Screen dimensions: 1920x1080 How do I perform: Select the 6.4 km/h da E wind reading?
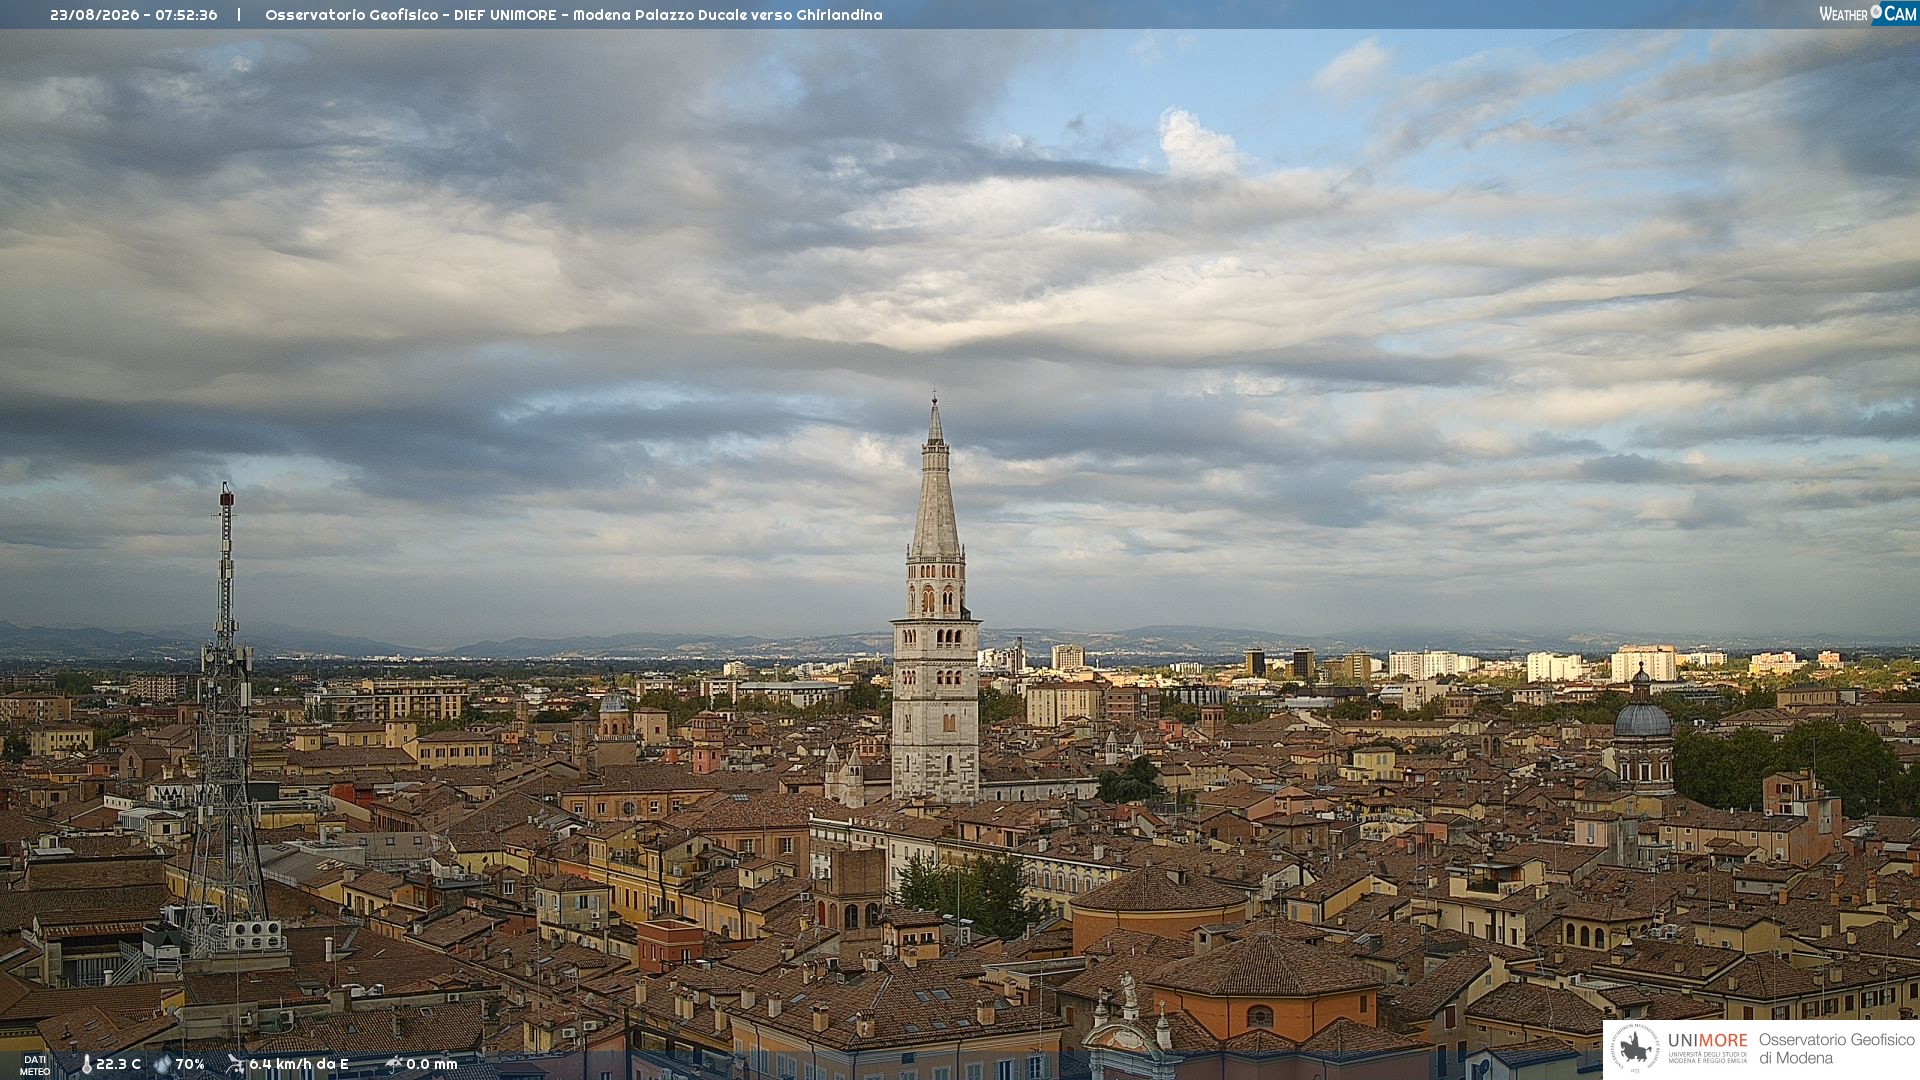click(x=299, y=1064)
